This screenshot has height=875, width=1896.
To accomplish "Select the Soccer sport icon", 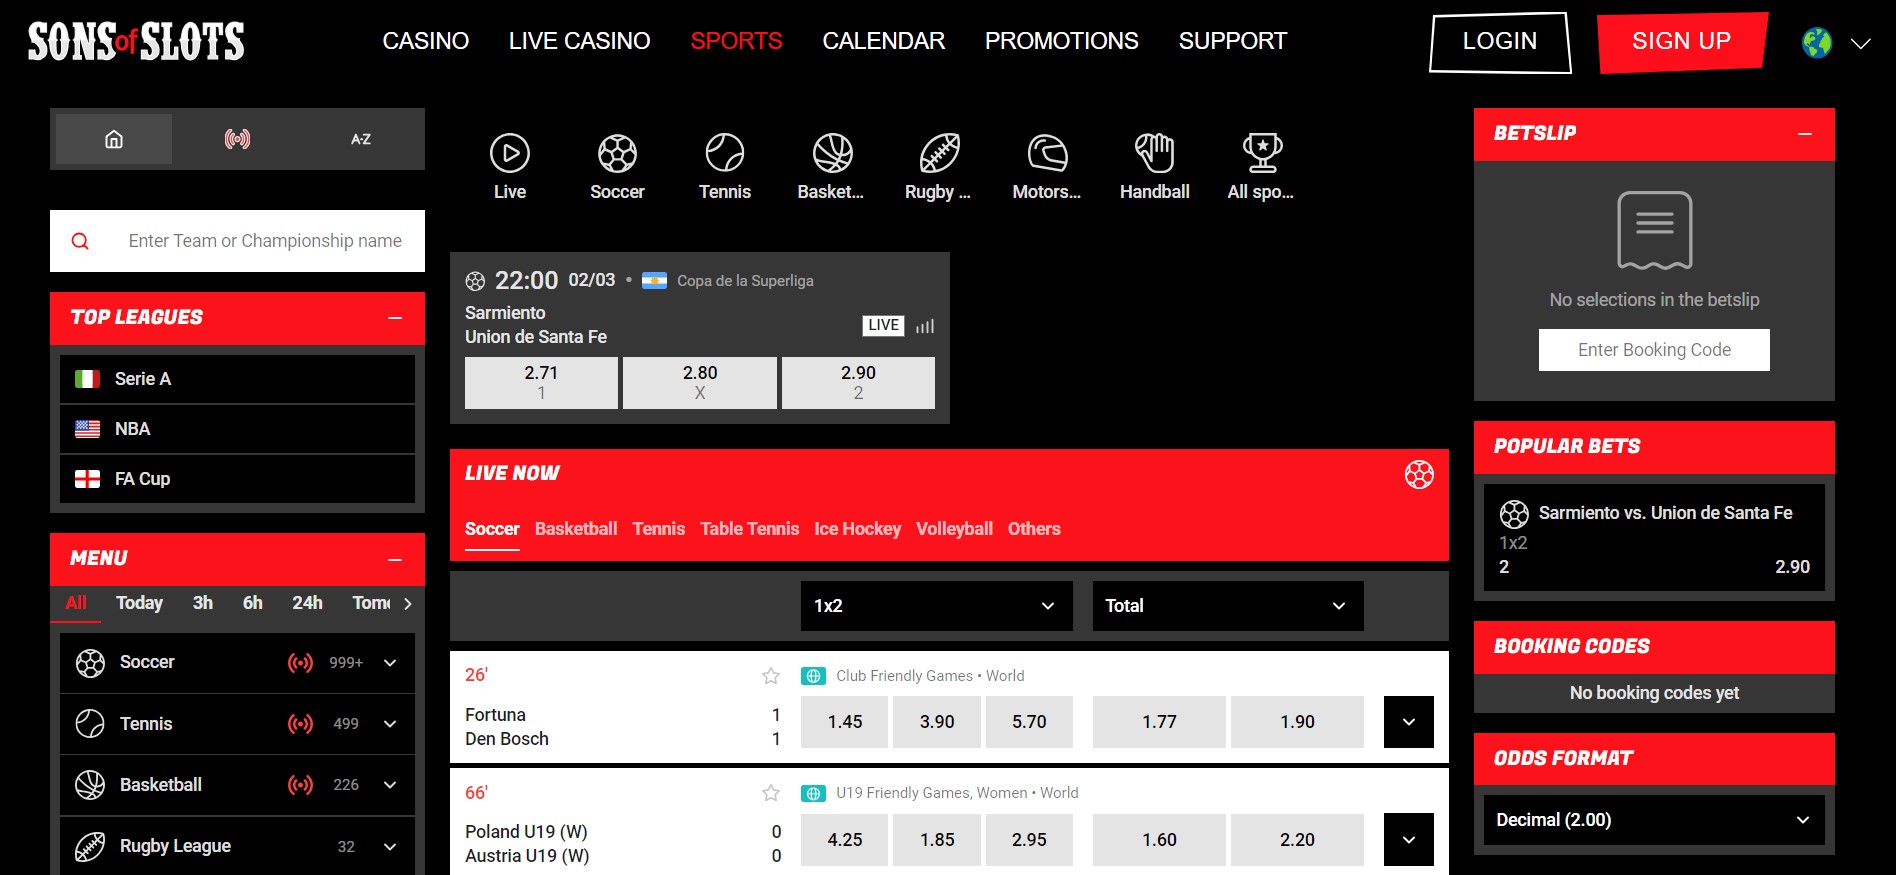I will click(x=617, y=154).
